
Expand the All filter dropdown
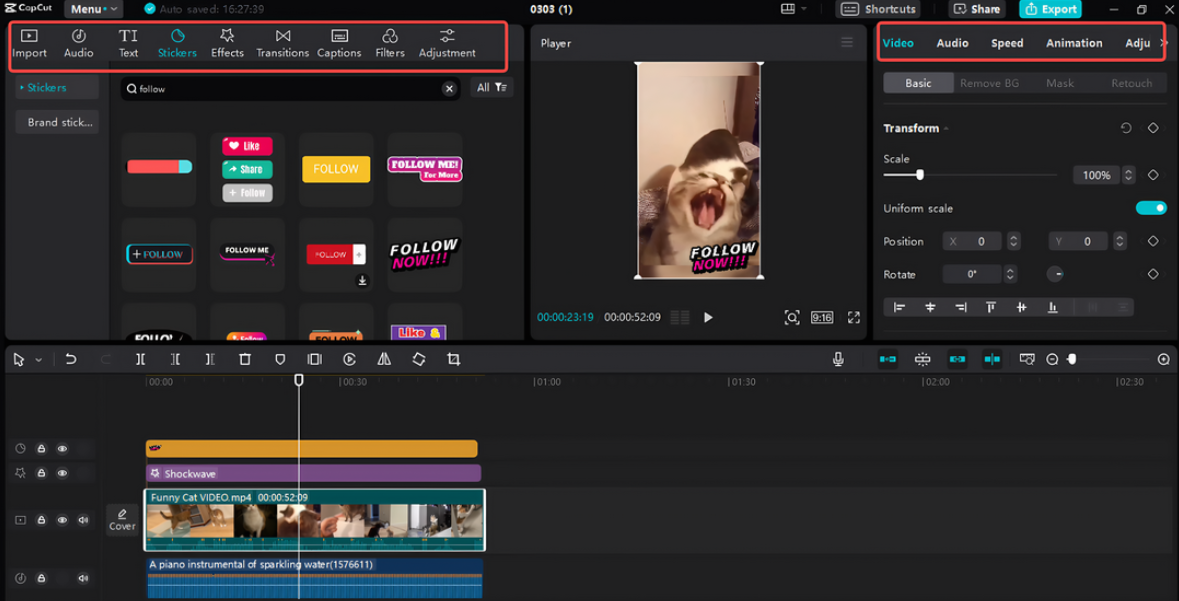tap(491, 88)
